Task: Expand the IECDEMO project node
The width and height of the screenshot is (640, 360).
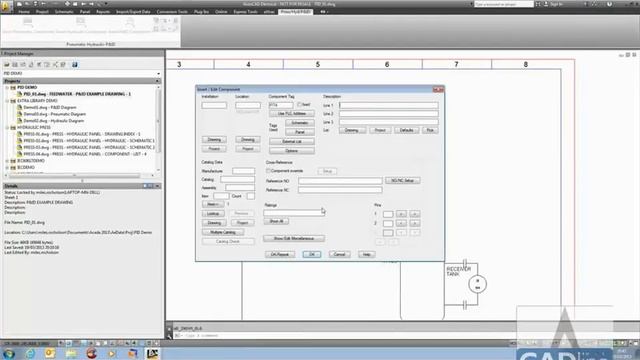Action: pos(7,167)
